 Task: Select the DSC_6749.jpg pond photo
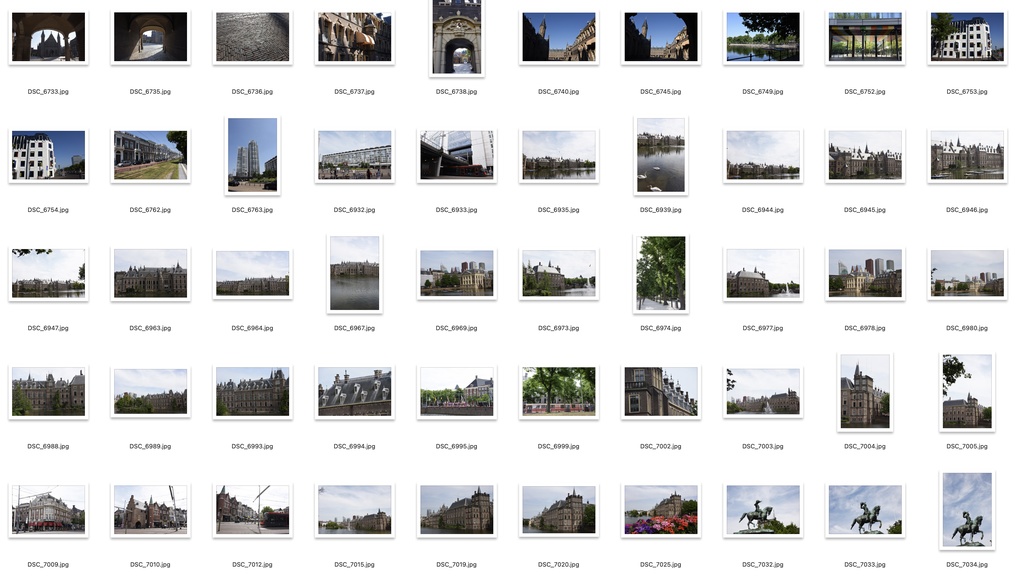pos(763,37)
